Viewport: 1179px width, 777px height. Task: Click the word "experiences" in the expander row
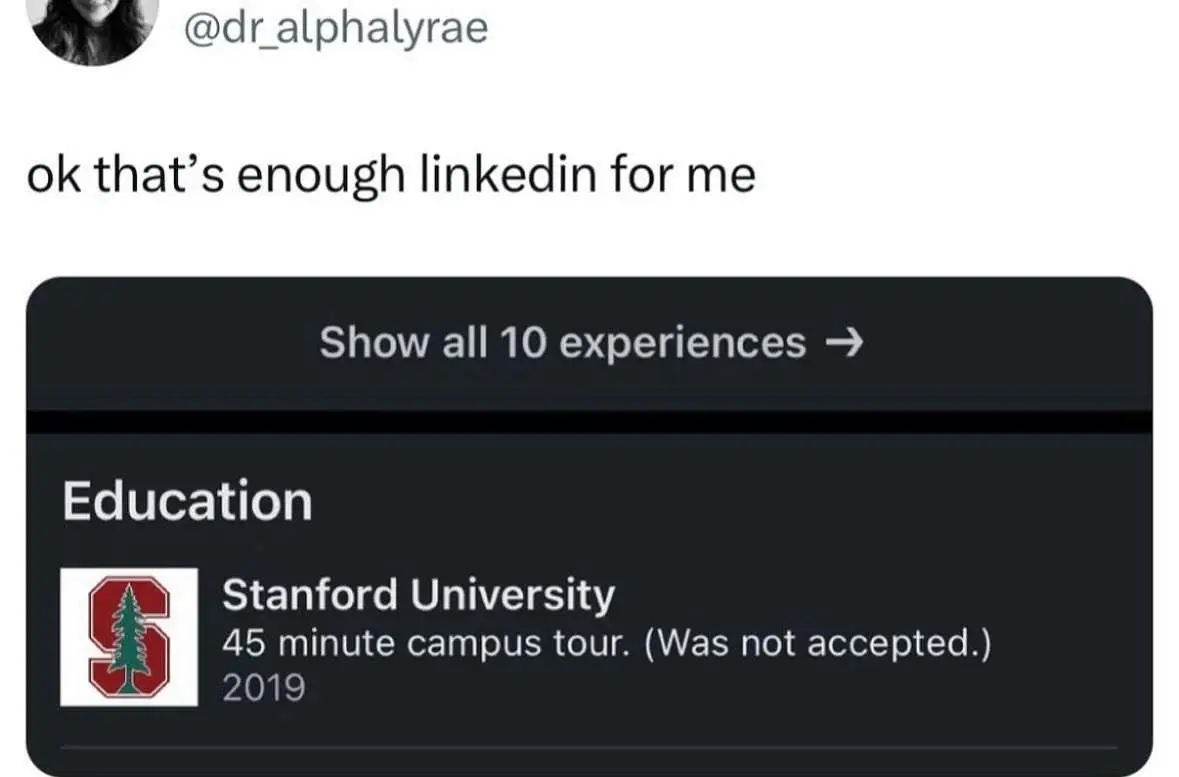[x=682, y=343]
